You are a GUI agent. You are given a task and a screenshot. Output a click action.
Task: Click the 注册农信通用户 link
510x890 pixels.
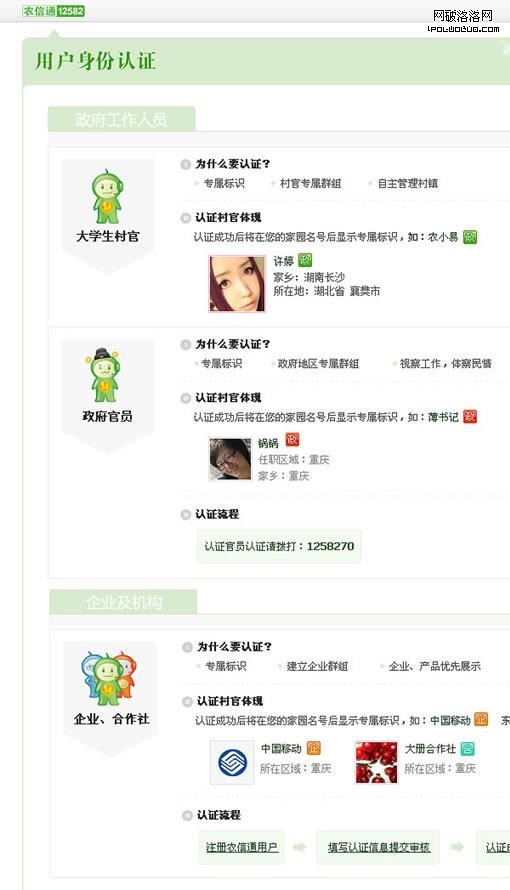[x=242, y=847]
